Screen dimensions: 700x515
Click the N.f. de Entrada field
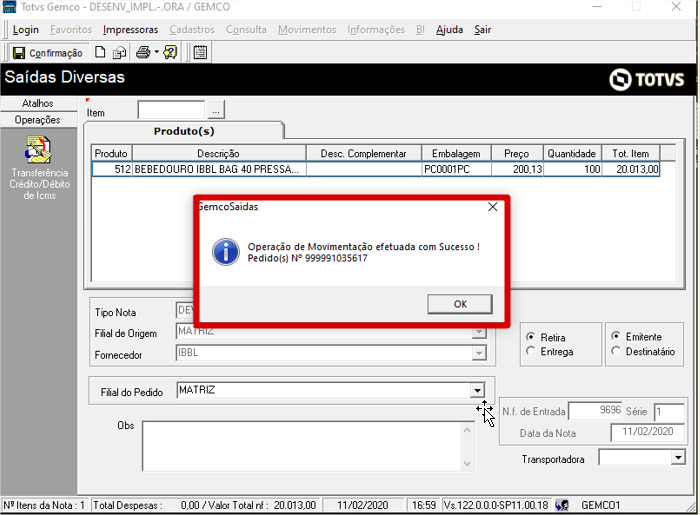coord(595,411)
